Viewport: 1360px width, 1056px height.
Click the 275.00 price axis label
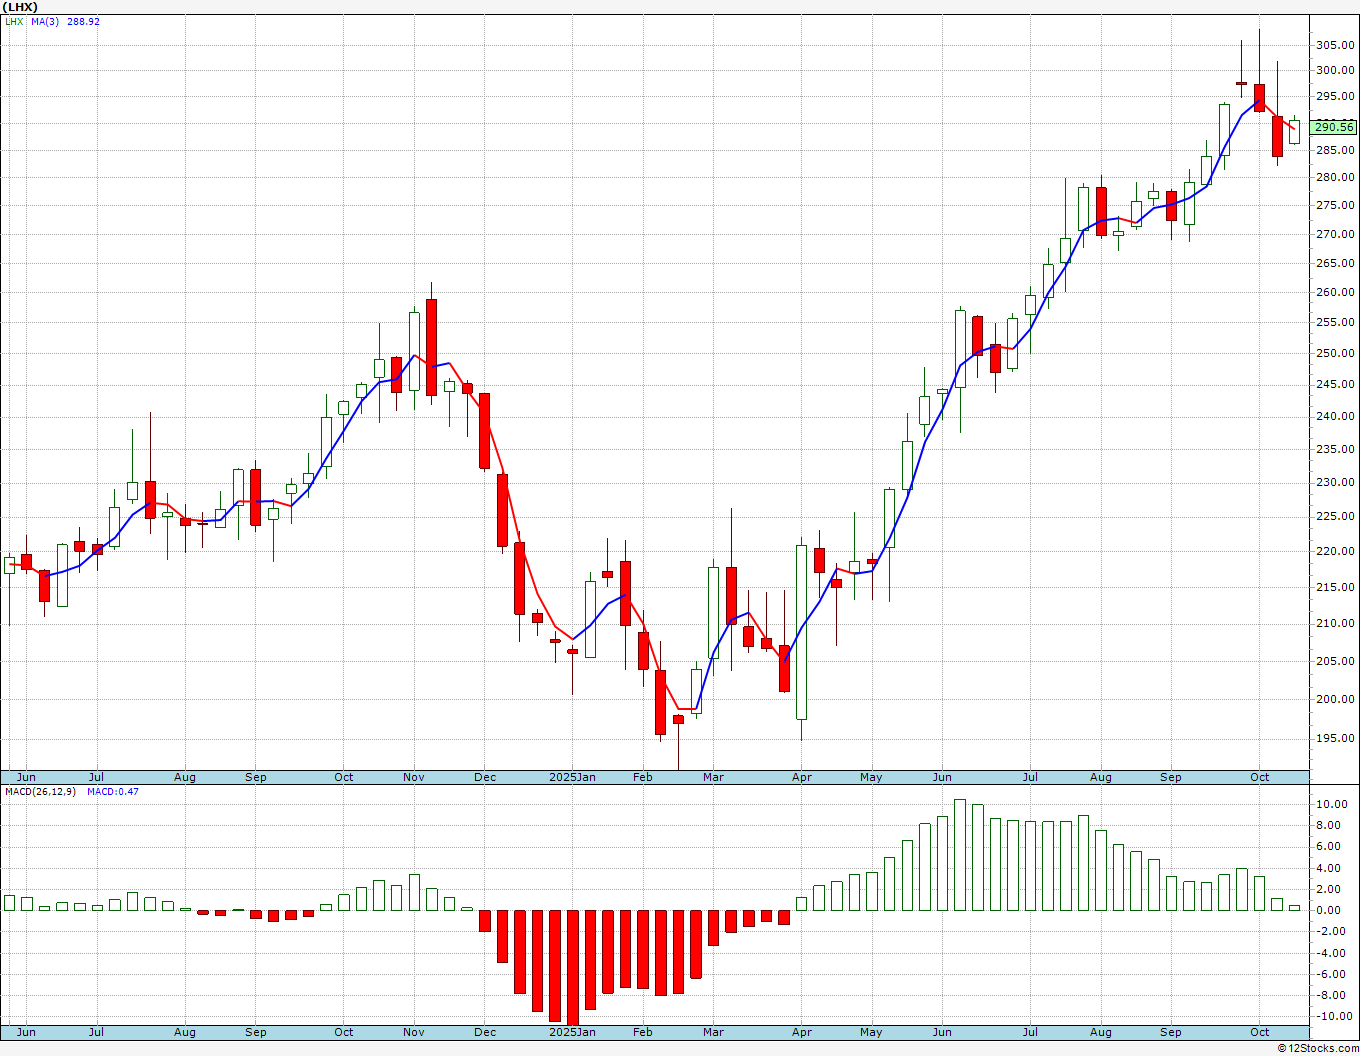[1335, 205]
